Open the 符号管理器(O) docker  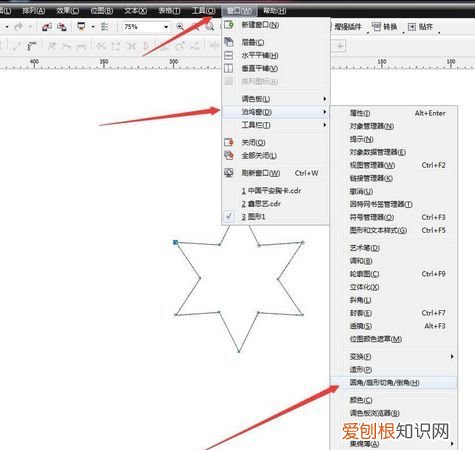coord(394,217)
